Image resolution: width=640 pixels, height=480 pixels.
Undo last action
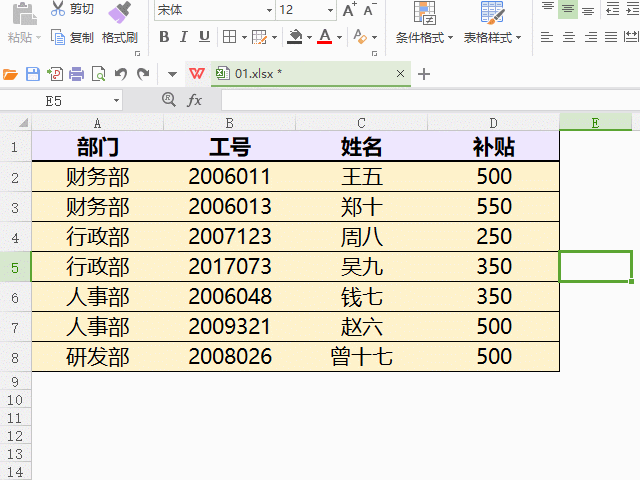[121, 74]
